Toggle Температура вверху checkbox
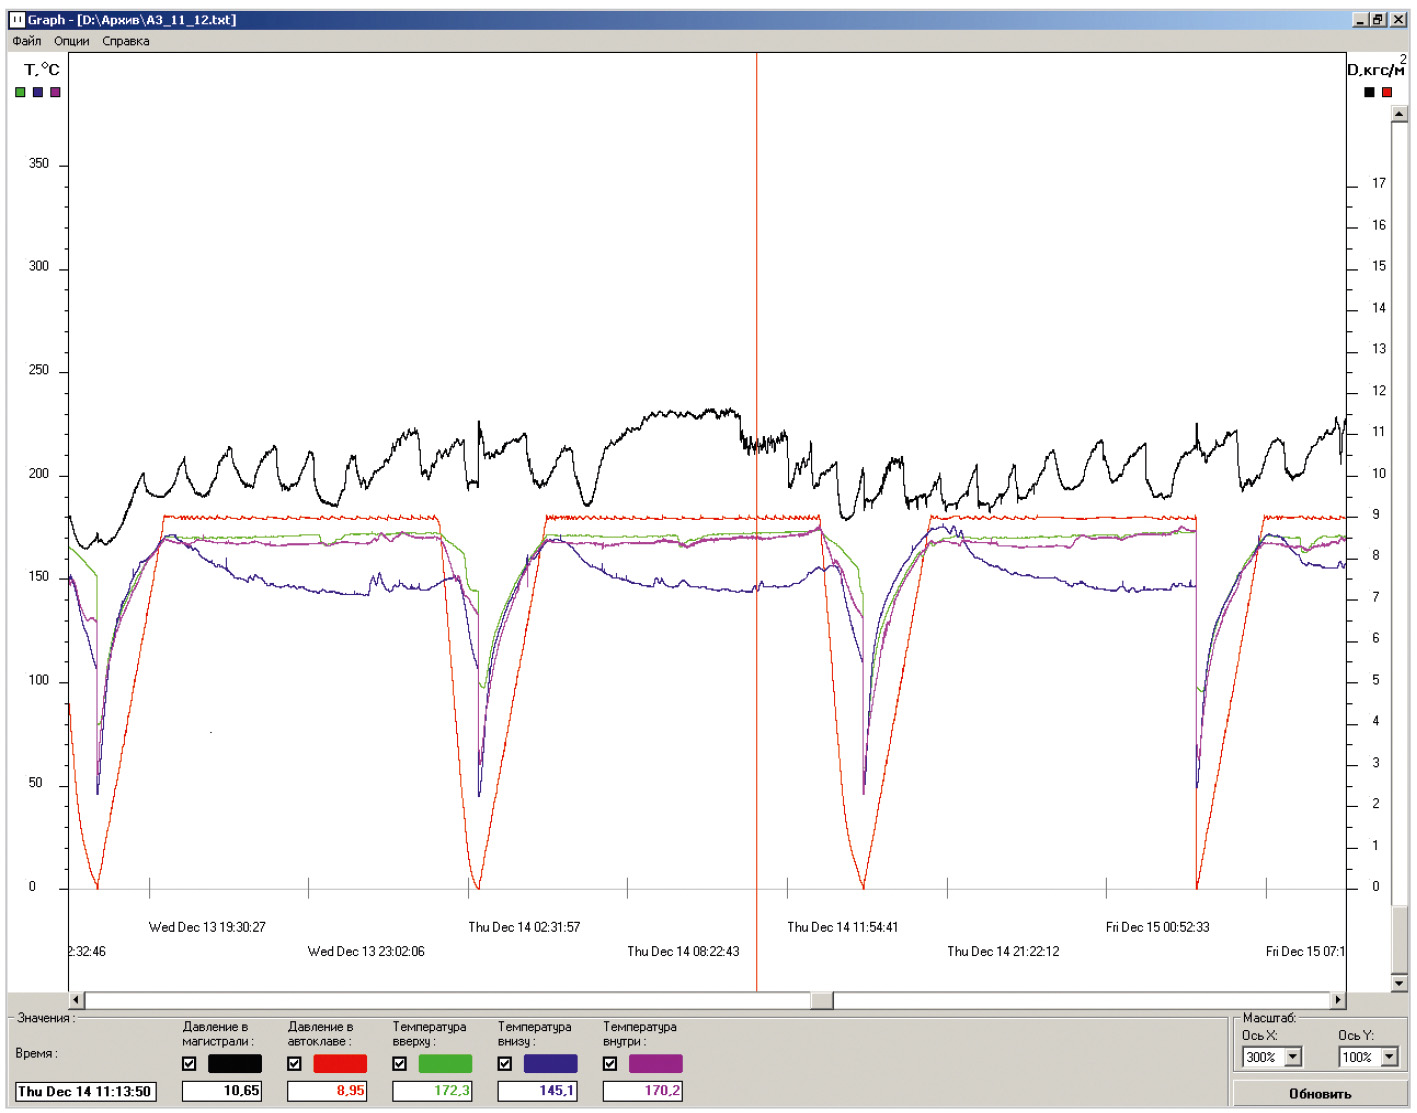Viewport: 1417px width, 1113px height. point(399,1064)
